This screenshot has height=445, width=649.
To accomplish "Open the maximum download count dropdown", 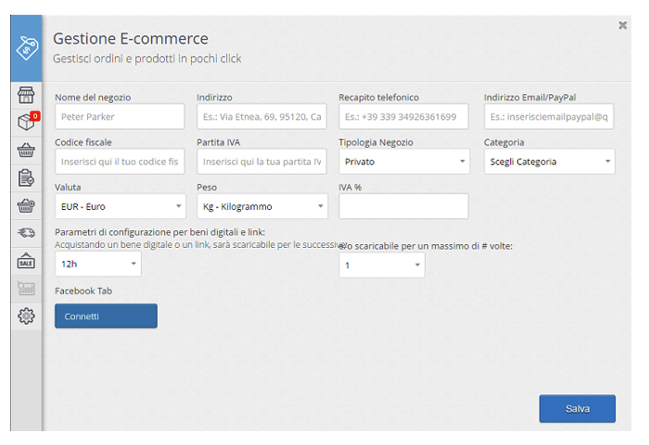I will coord(381,265).
